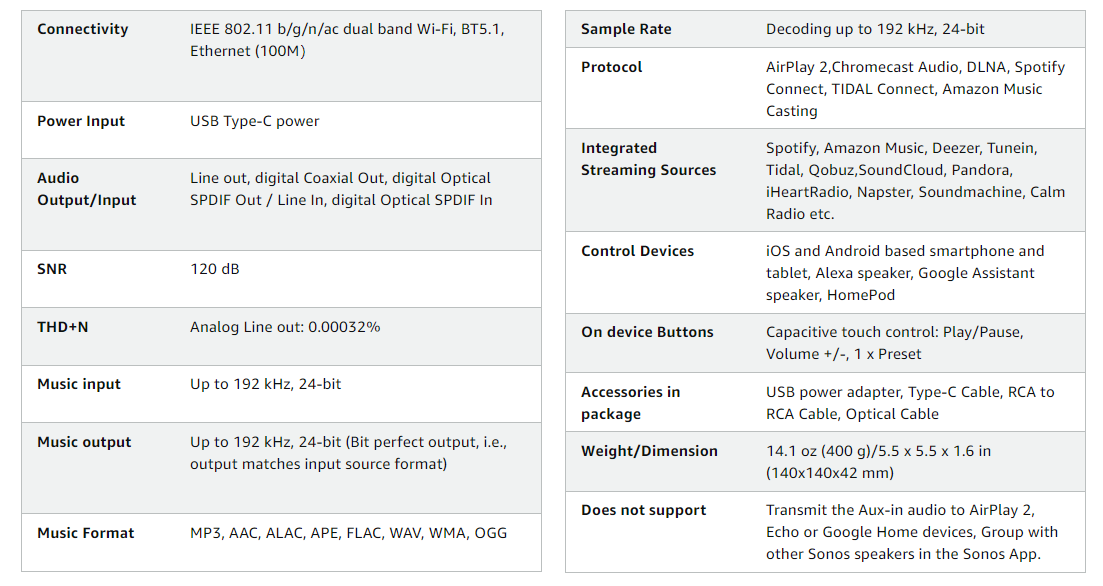
Task: Select the Capacitive touch control description
Action: coord(894,343)
